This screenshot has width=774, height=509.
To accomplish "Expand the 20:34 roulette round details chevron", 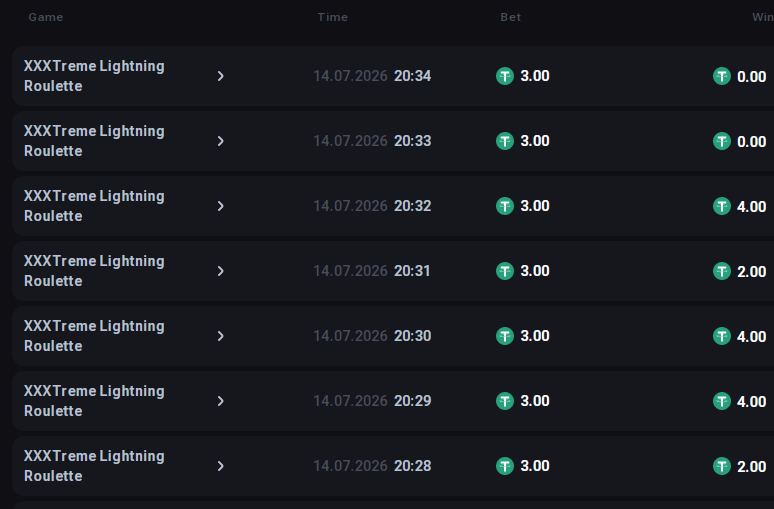I will (x=221, y=76).
